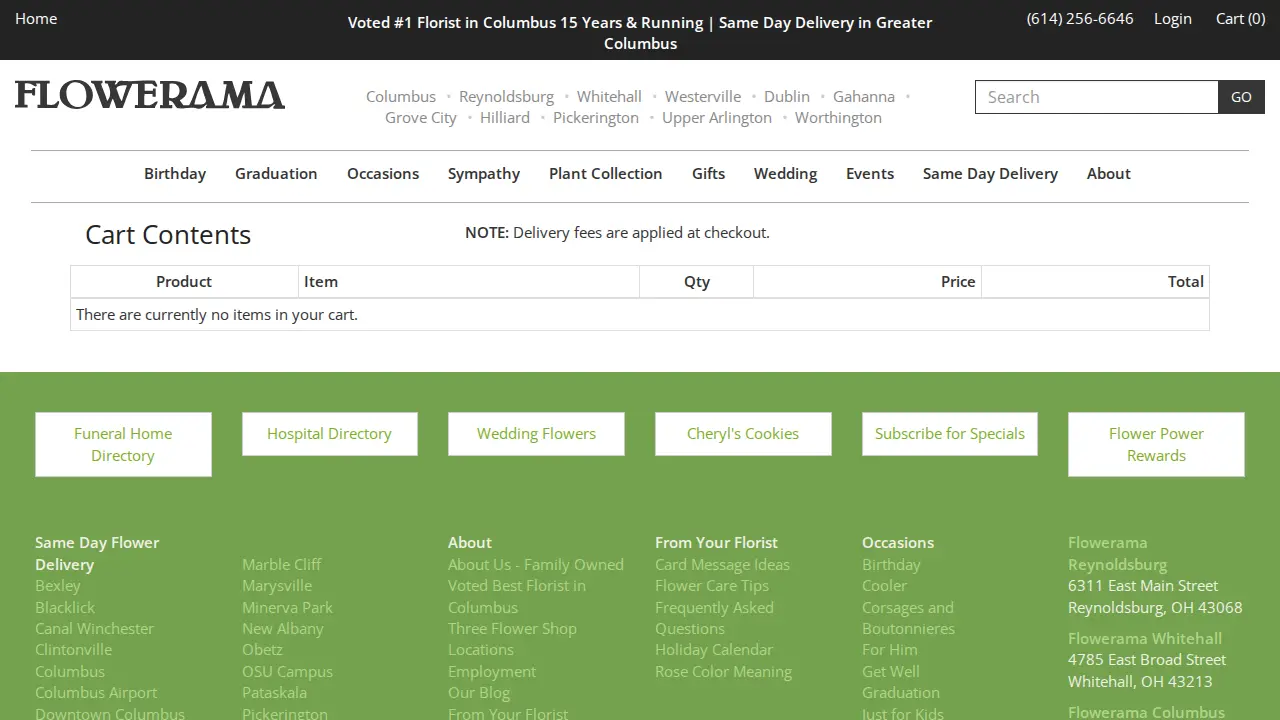Open the Occasions menu

click(383, 174)
